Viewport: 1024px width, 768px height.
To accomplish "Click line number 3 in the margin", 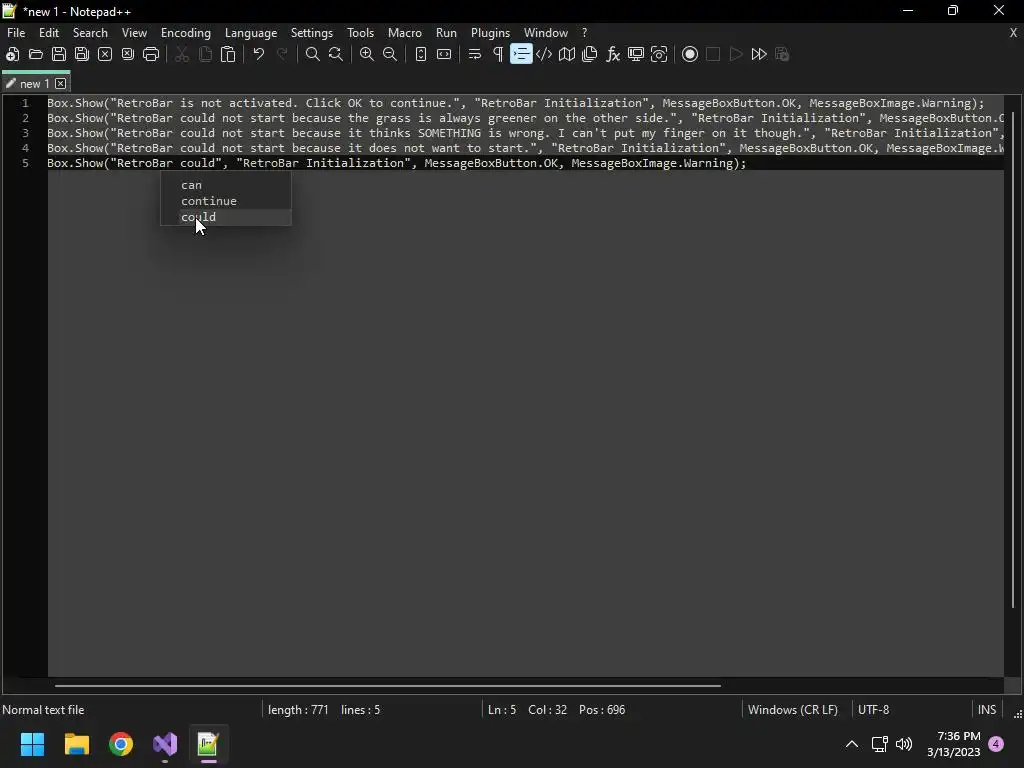I will tap(25, 133).
